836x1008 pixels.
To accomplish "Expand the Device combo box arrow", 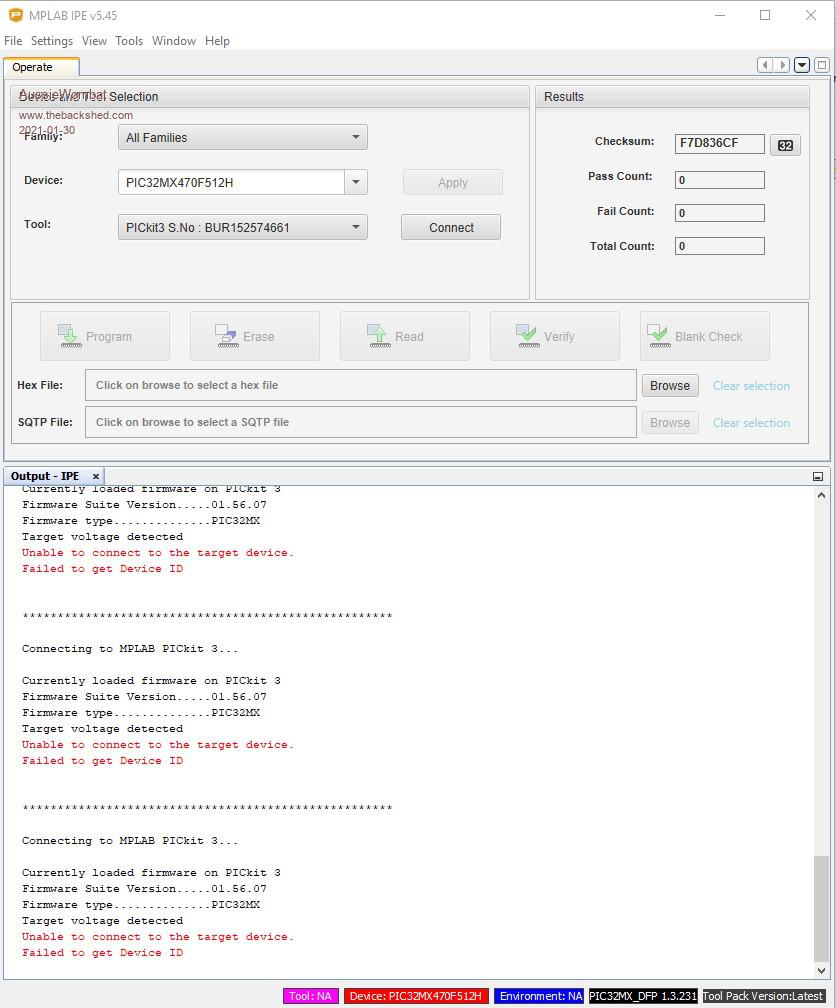I will pos(356,182).
